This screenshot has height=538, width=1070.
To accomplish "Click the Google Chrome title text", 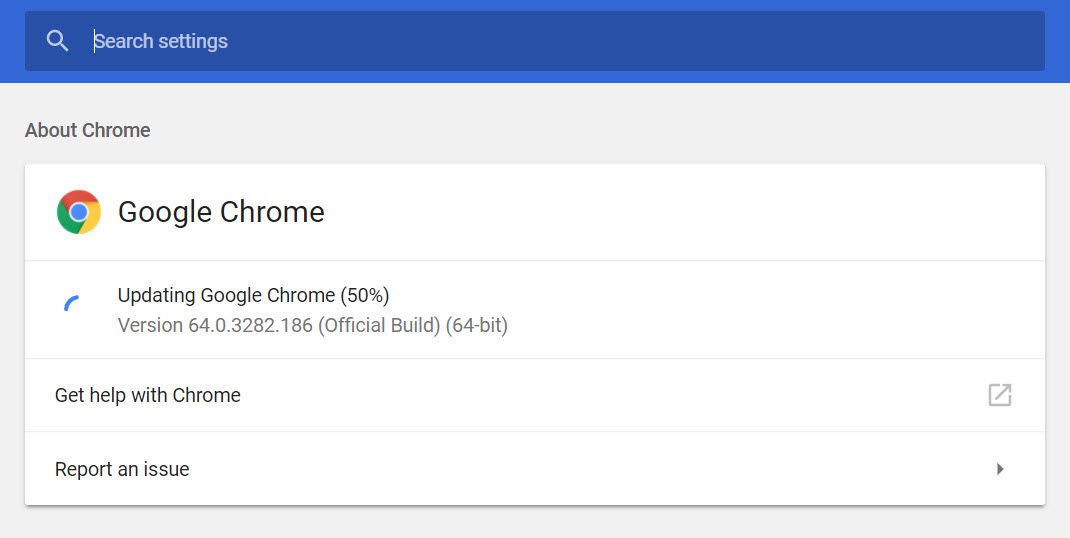I will point(221,212).
